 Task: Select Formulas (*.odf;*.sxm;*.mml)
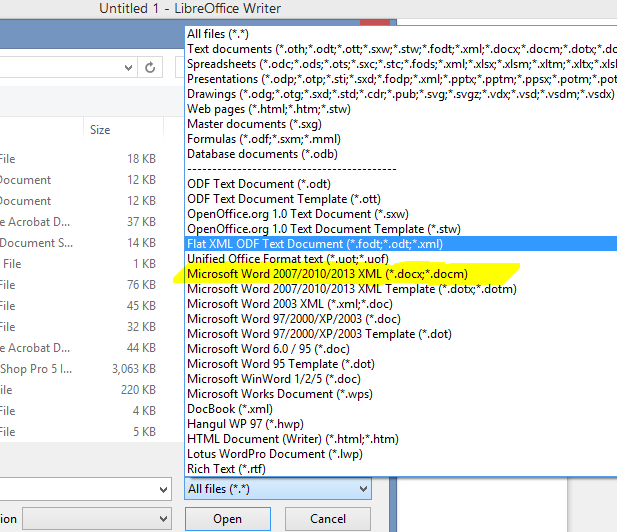[401, 139]
